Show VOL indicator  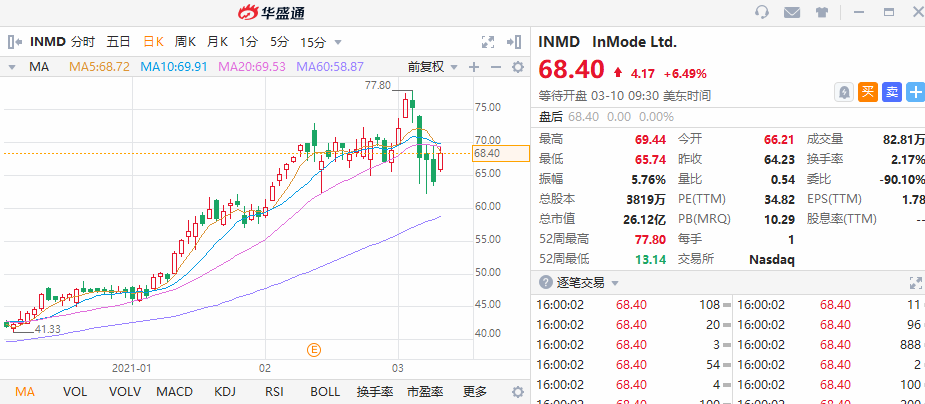click(75, 392)
